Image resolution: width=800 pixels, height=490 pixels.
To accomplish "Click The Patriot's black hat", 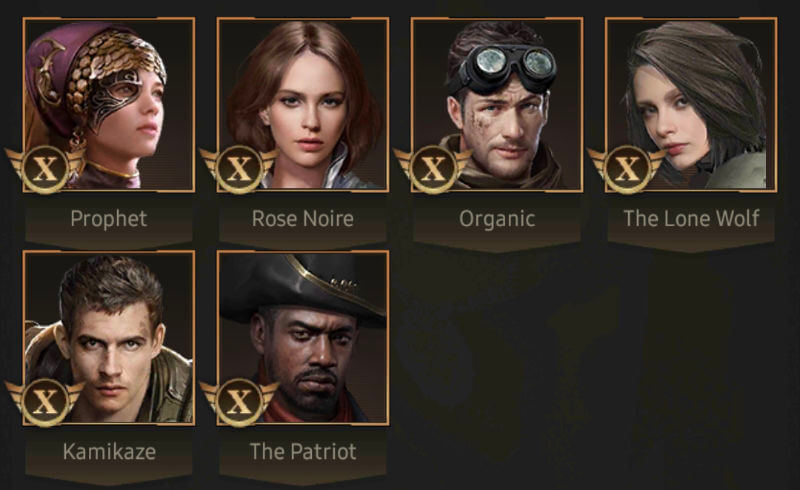I will [303, 288].
